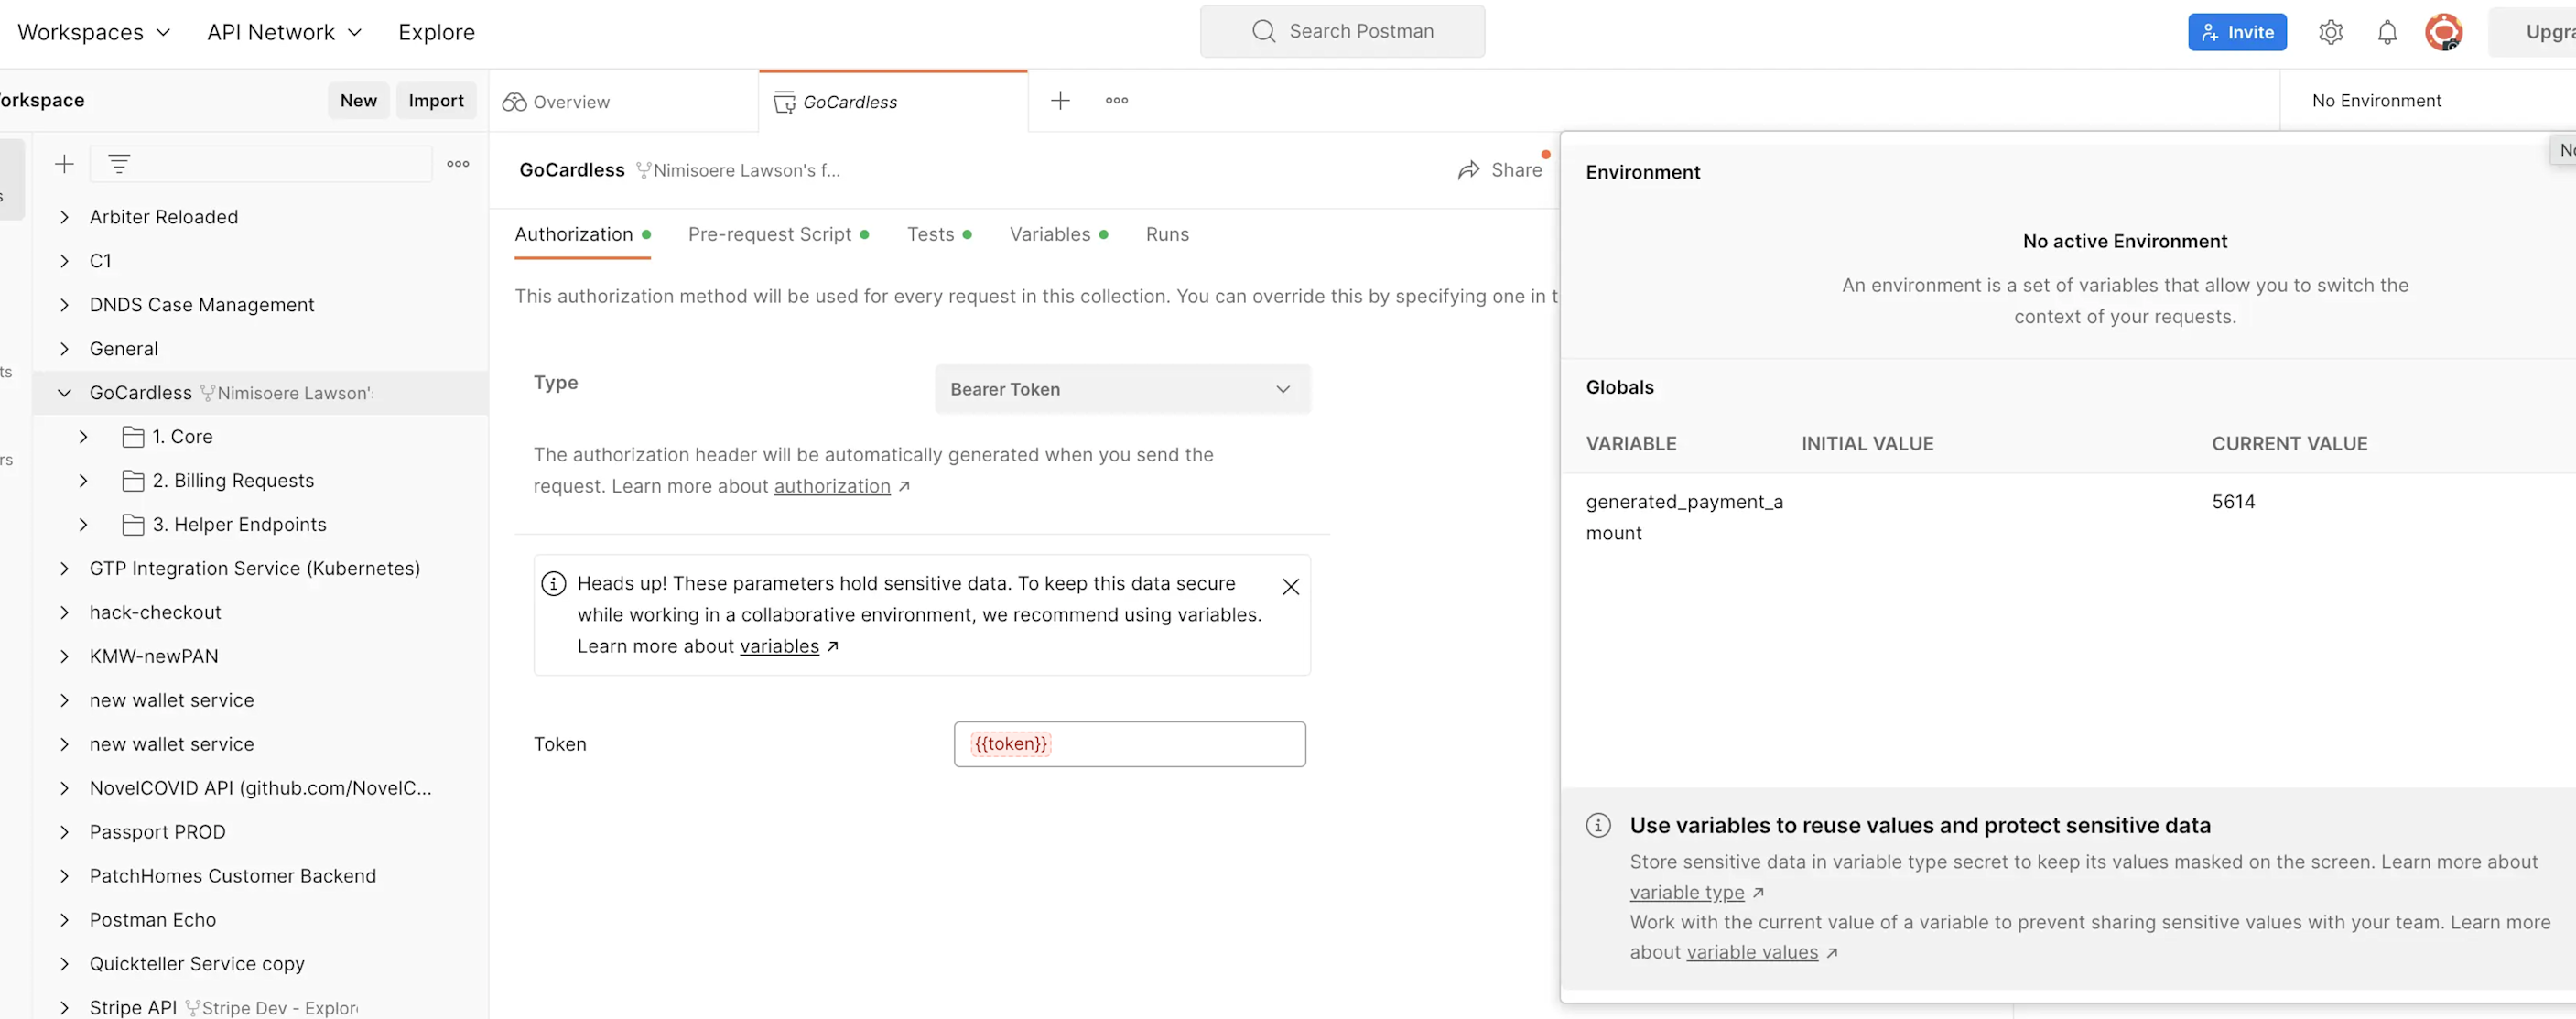Expand the 2. Billing Requests folder

[x=83, y=481]
